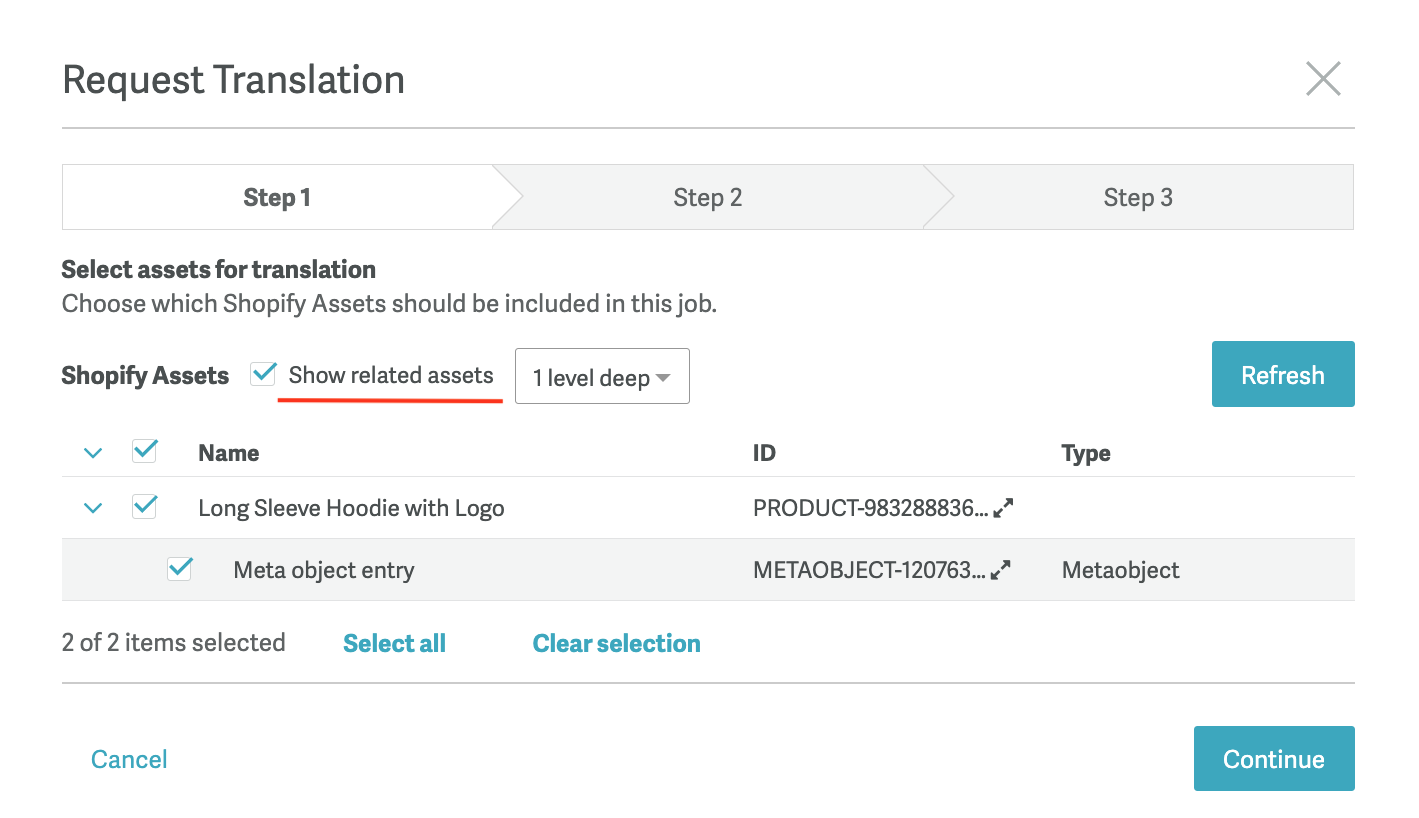Click the Continue button
1419x818 pixels.
coord(1274,759)
